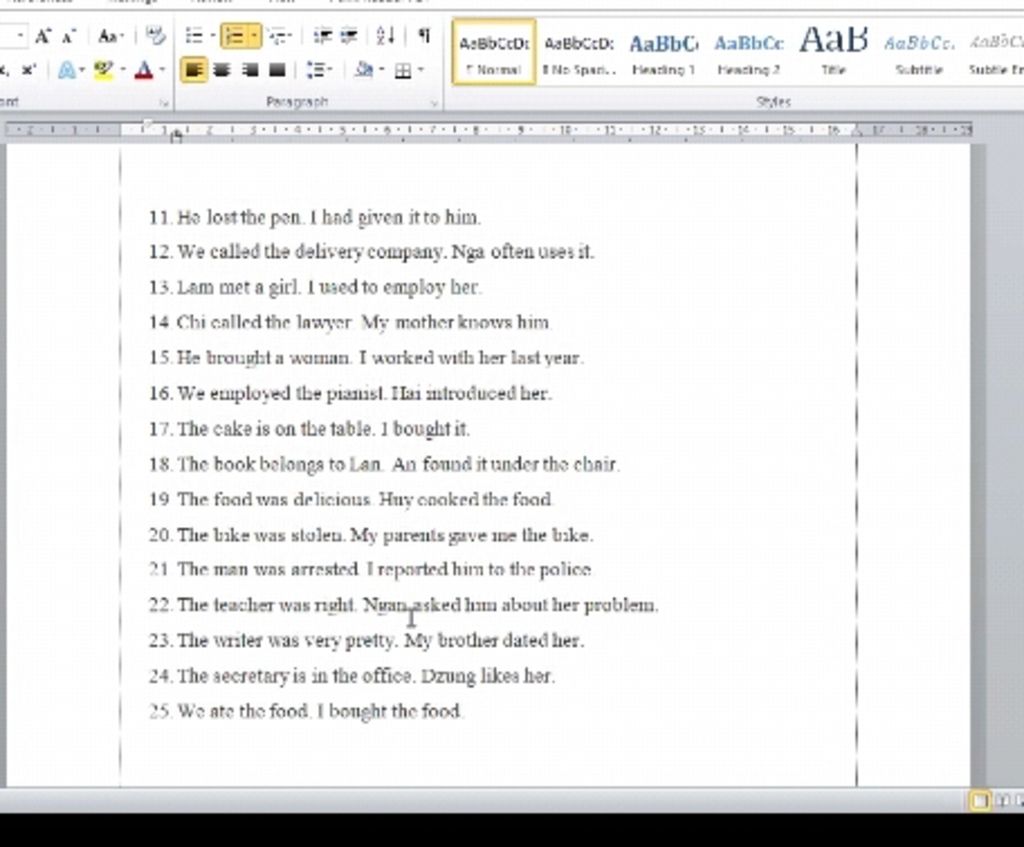Open line and paragraph spacing options
The image size is (1024, 847).
319,69
